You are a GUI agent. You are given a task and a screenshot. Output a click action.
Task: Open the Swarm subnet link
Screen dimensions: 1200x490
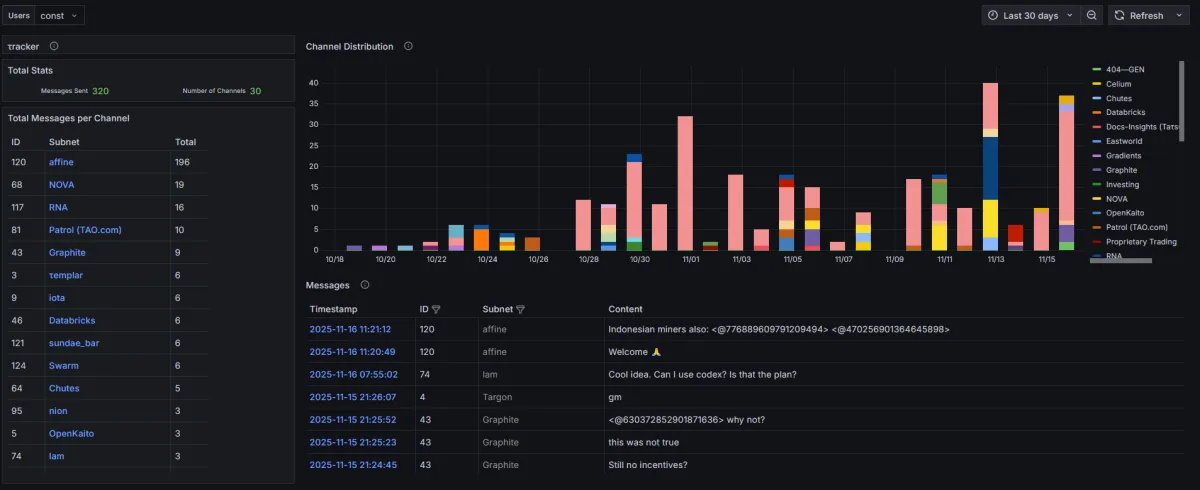tap(64, 366)
